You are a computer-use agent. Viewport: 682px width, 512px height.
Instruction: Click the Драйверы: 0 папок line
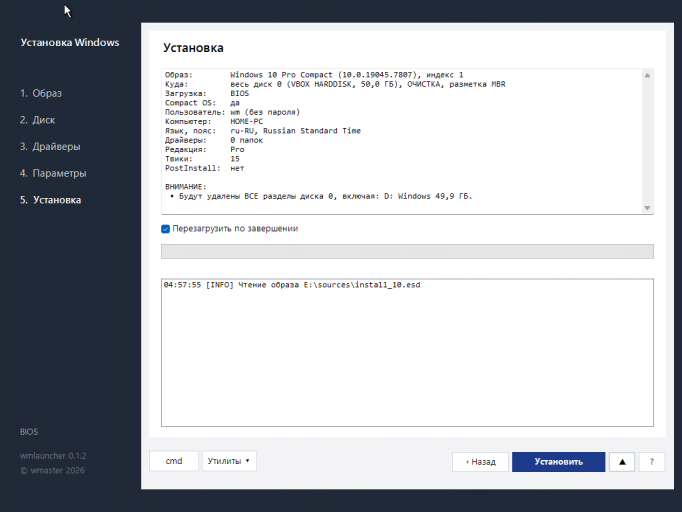[x=214, y=140]
